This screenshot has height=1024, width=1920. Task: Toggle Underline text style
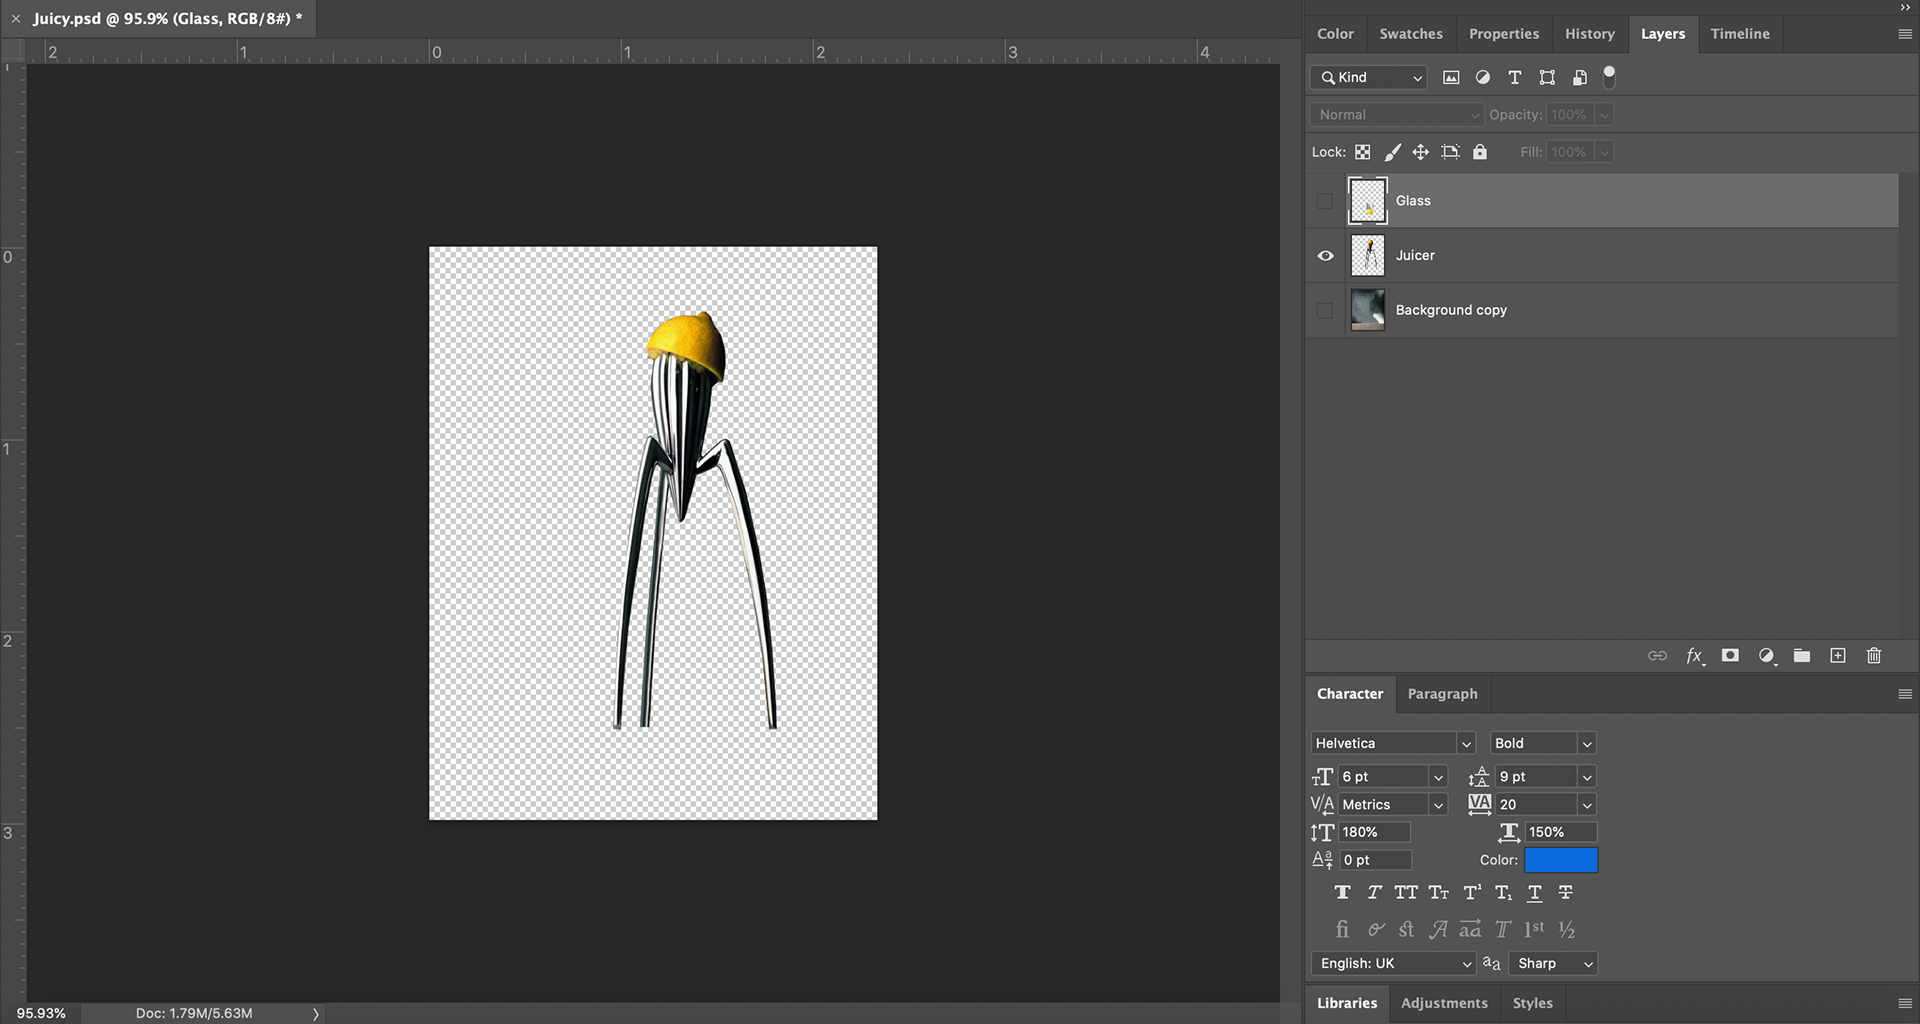click(x=1535, y=893)
